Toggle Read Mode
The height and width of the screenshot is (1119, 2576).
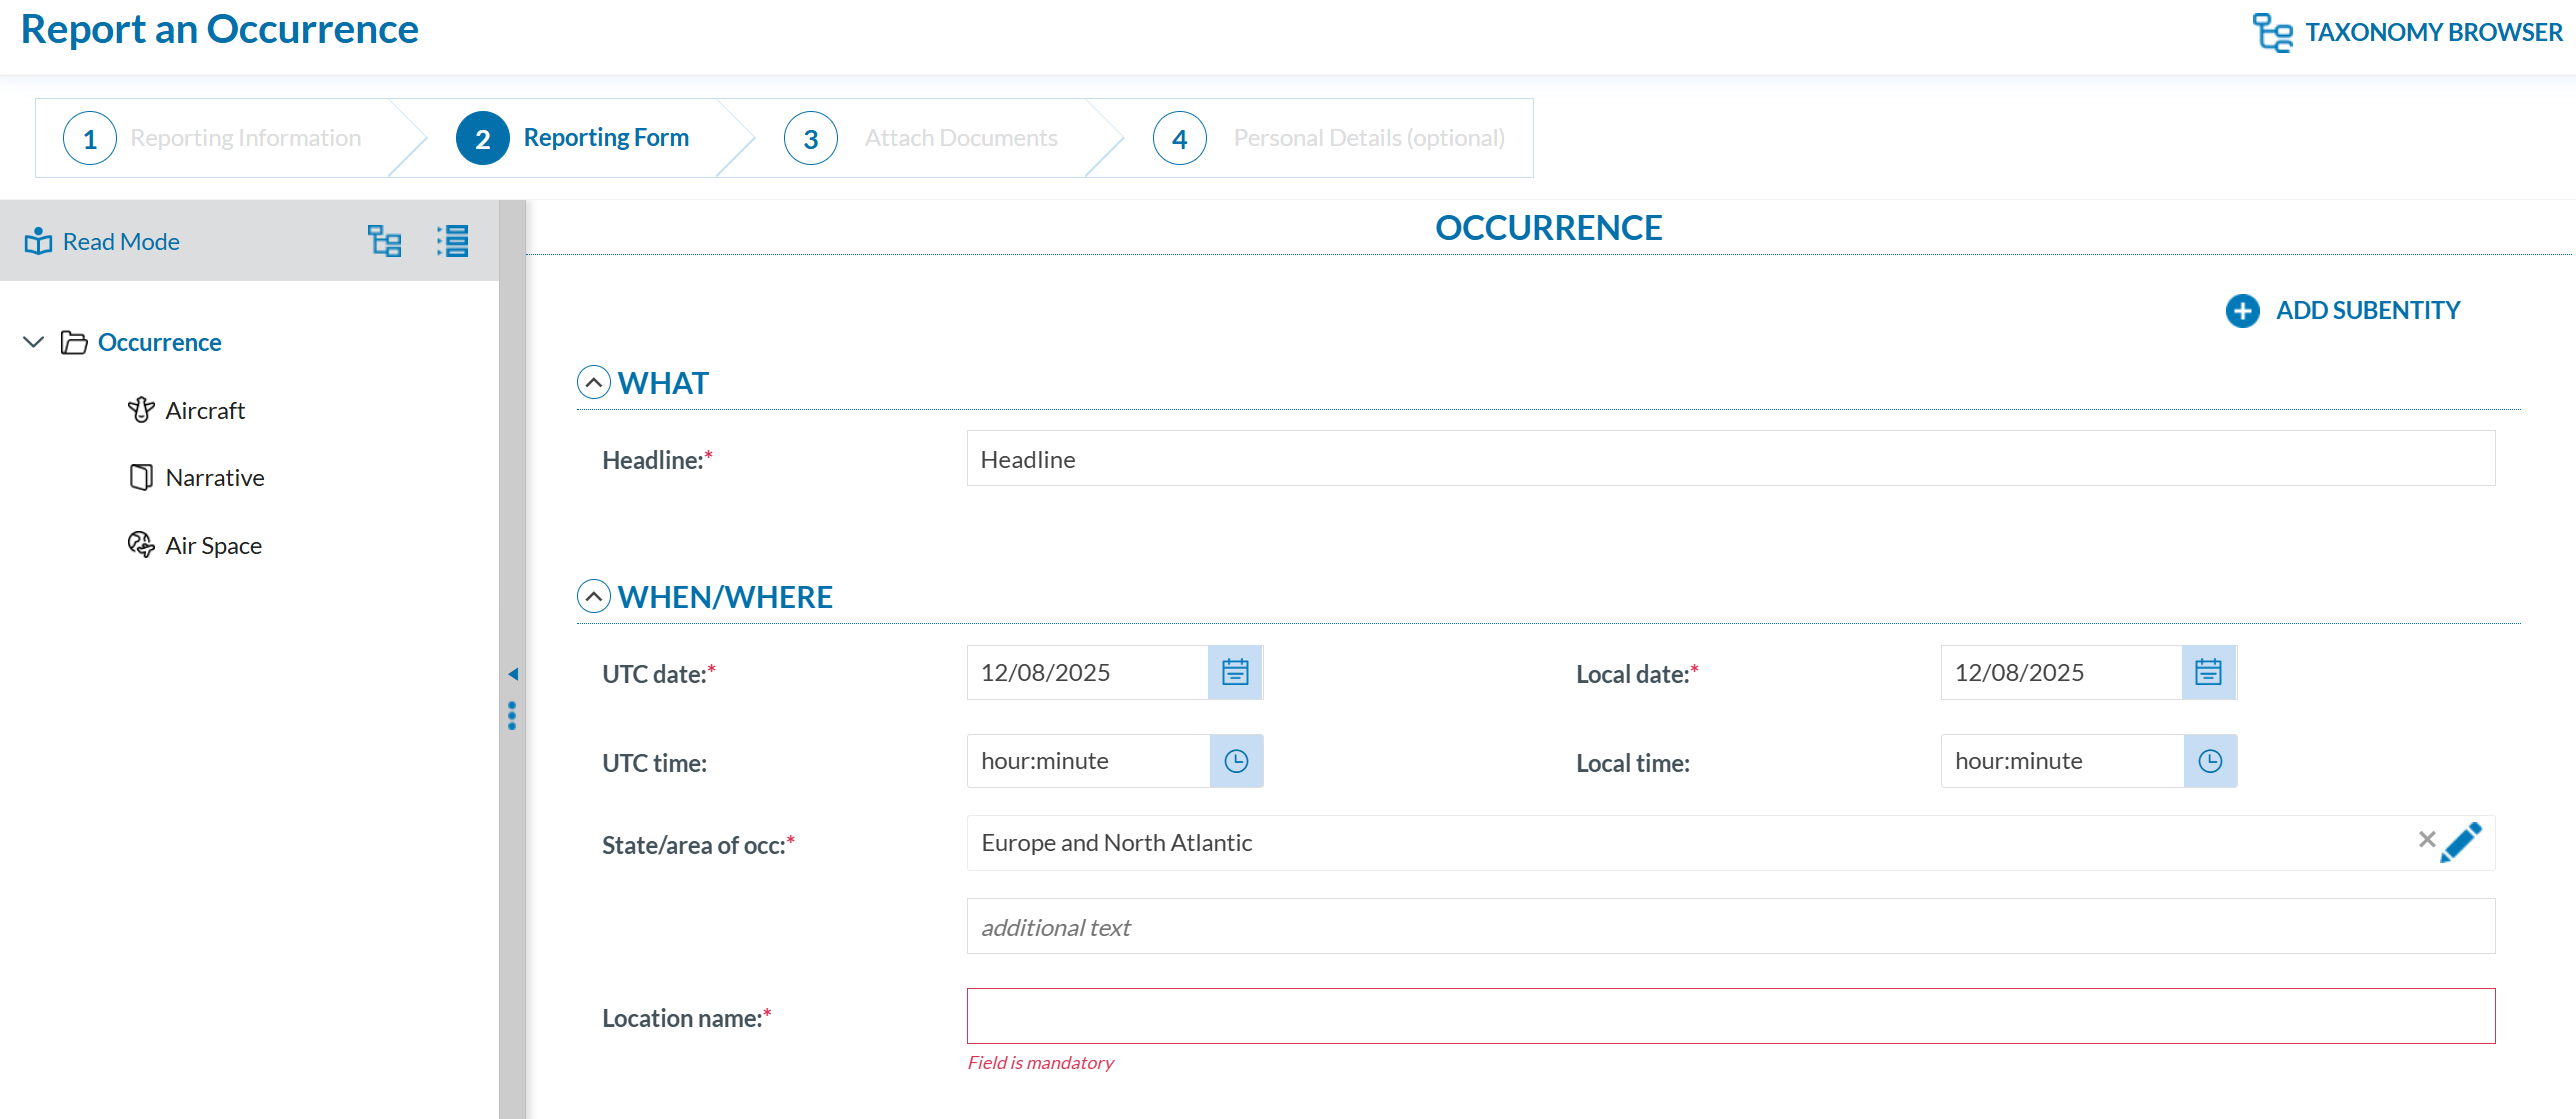(x=102, y=241)
